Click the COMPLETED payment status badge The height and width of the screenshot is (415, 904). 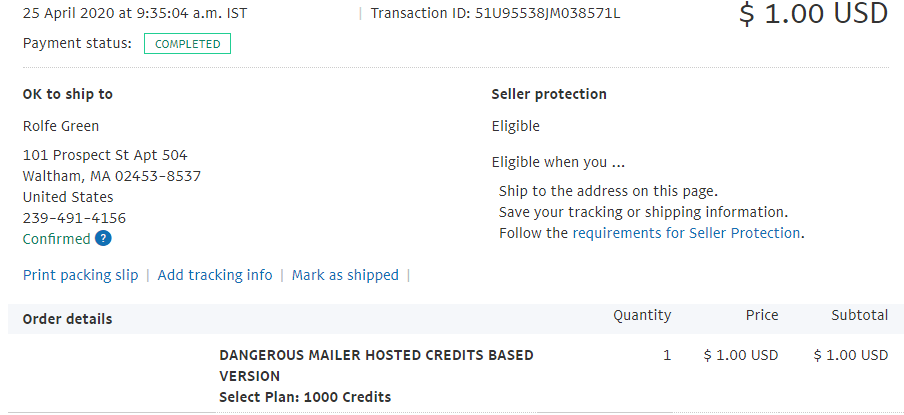point(187,44)
